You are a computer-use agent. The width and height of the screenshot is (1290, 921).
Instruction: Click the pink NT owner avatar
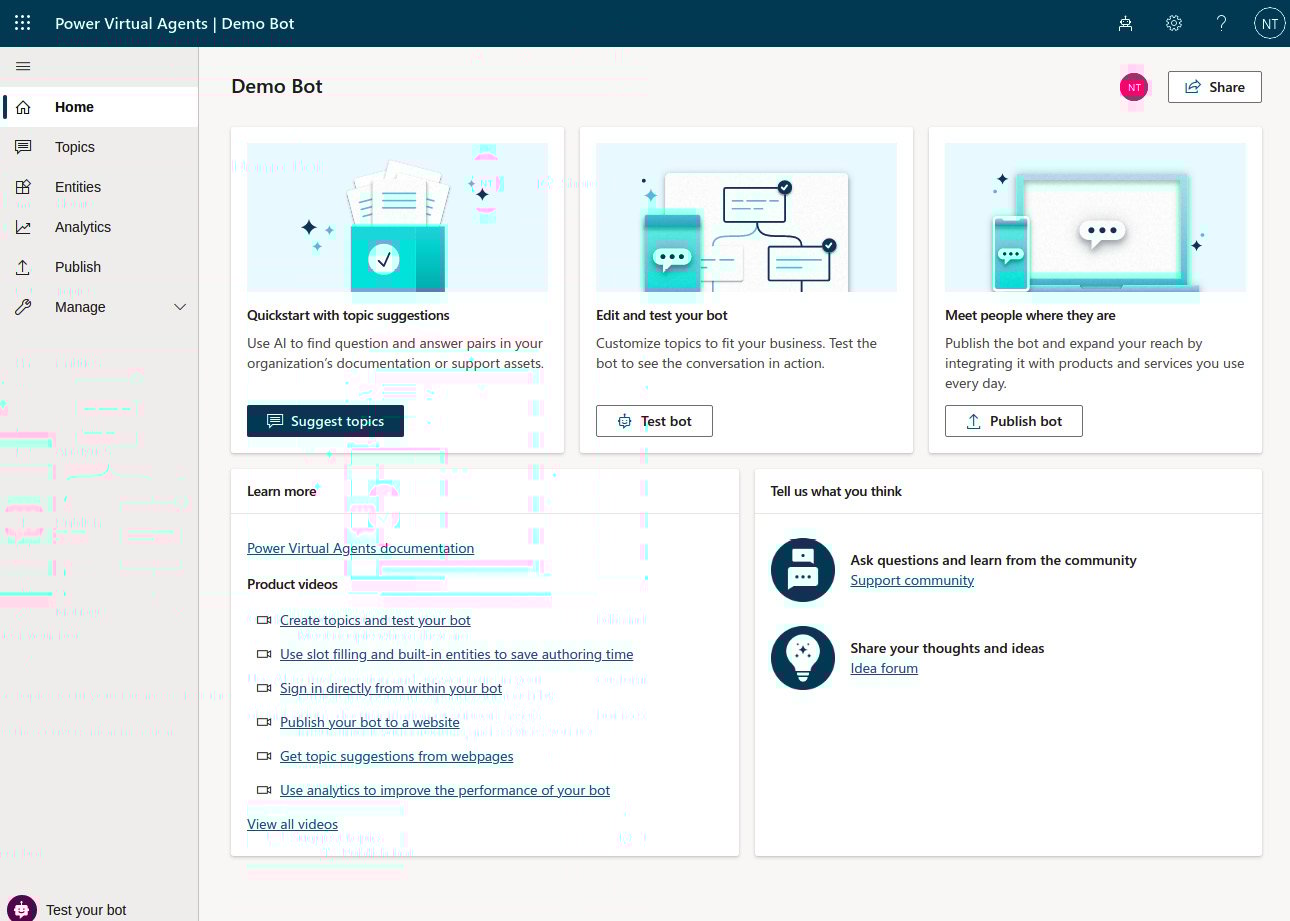pyautogui.click(x=1134, y=87)
